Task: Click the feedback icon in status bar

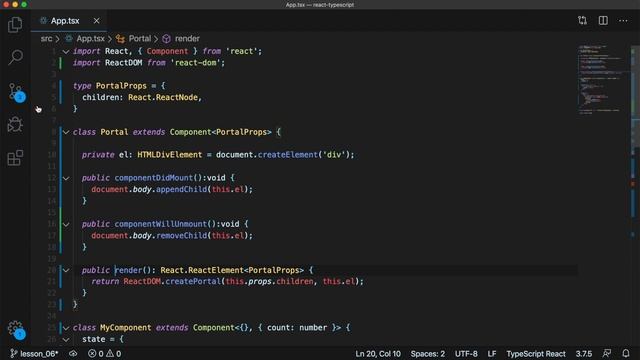Action: pyautogui.click(x=607, y=353)
